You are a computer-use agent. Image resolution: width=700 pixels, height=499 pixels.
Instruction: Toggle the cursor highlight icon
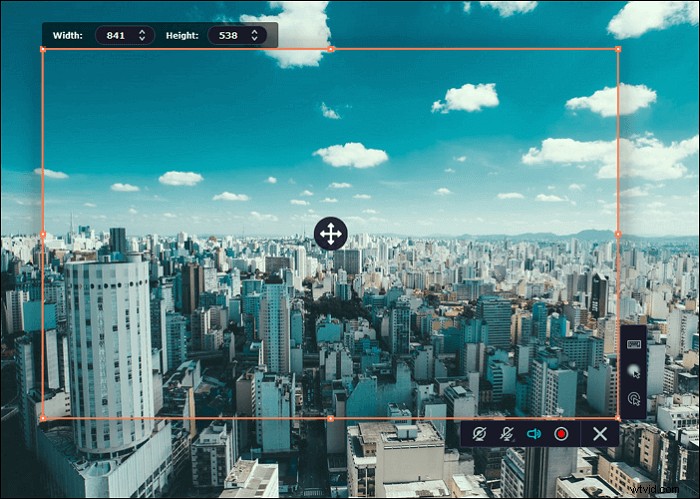click(x=634, y=371)
